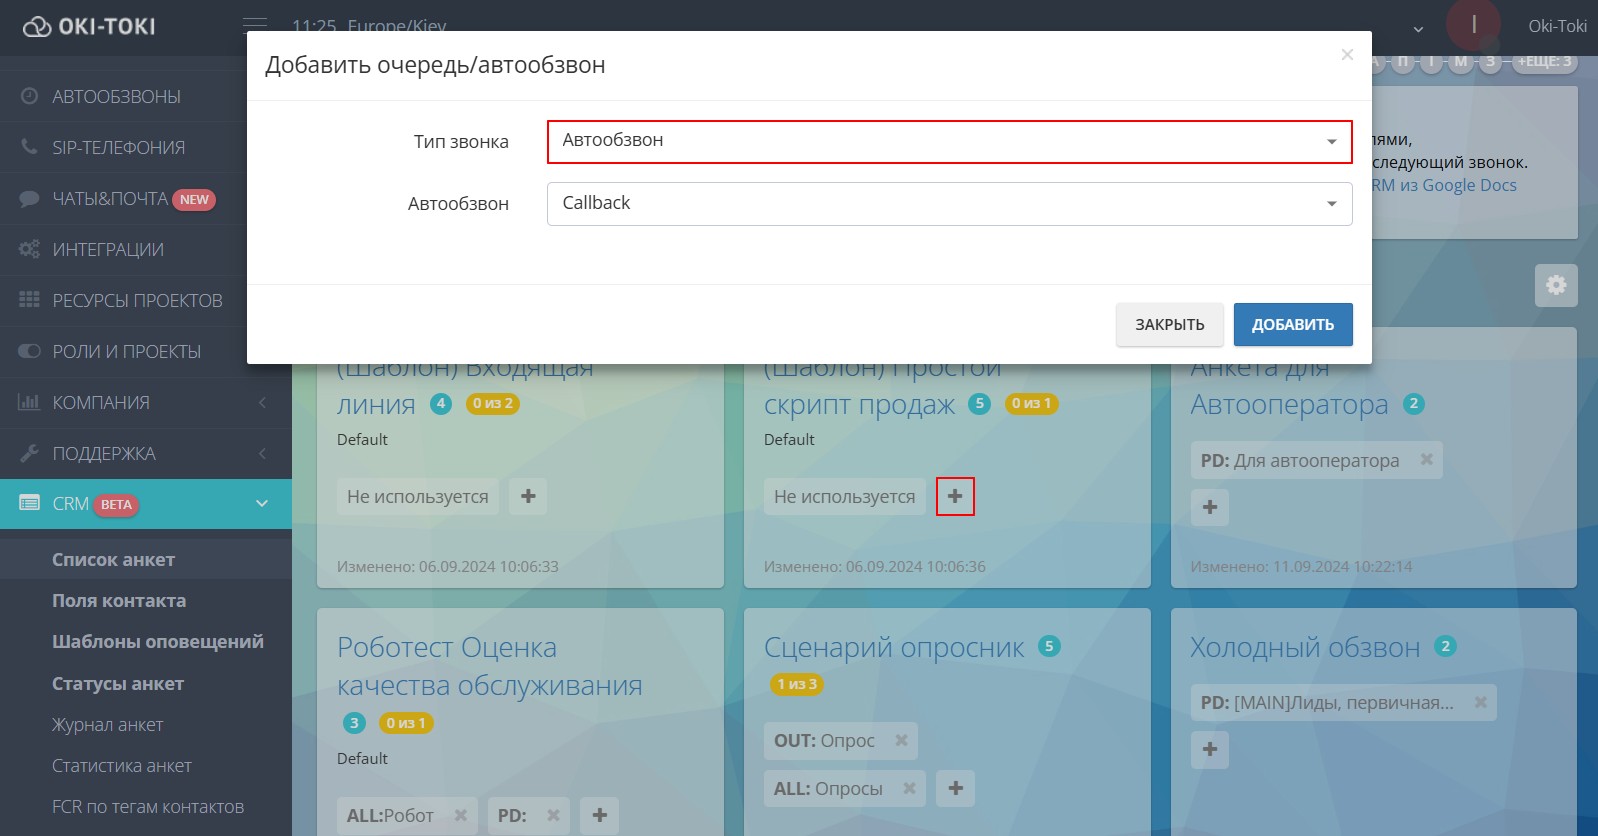Open Роботест Оценка качества обслуживания card title
This screenshot has width=1598, height=836.
pyautogui.click(x=490, y=667)
